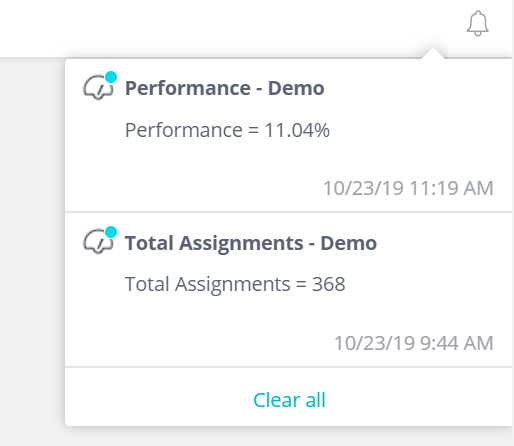The image size is (514, 446).
Task: Click the unread dot on Total Assignments notification
Action: pos(111,232)
